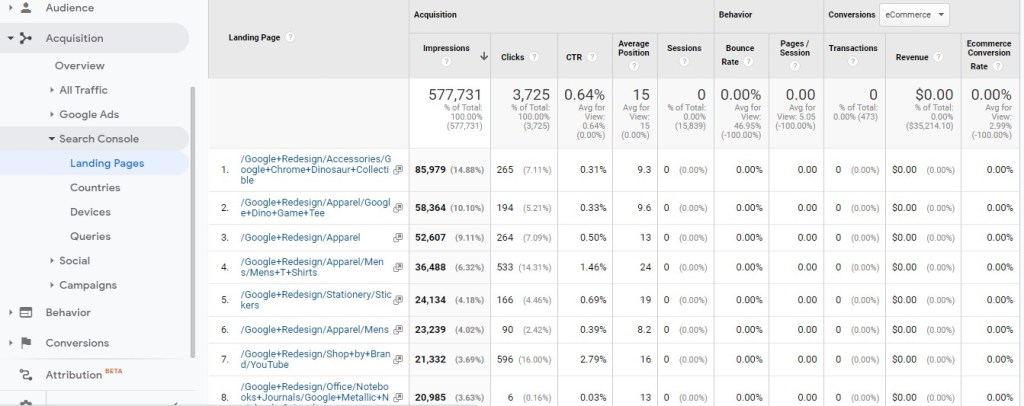Click impressions value 52,607

coord(430,238)
